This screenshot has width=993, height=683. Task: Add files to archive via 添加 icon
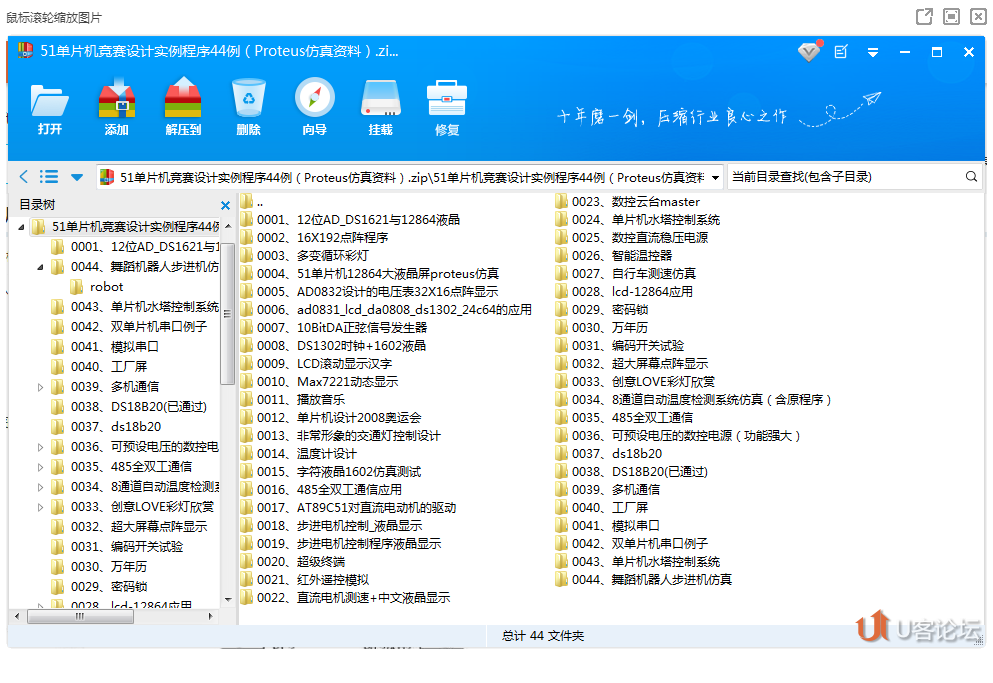click(115, 106)
